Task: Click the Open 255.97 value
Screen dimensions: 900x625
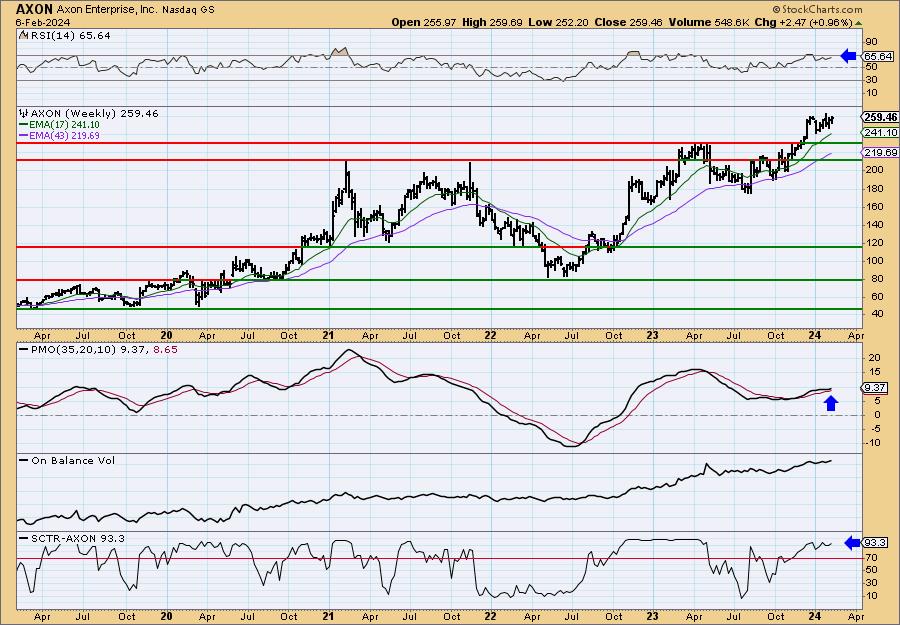Action: (424, 22)
